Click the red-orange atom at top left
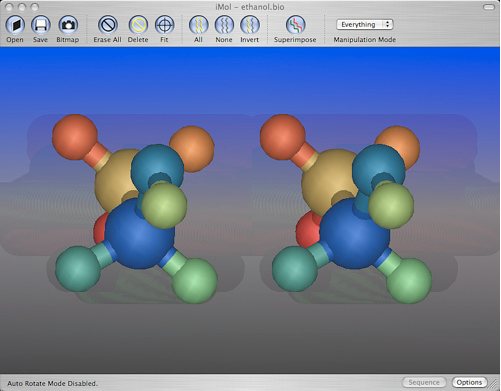Image resolution: width=501 pixels, height=391 pixels. 75,137
